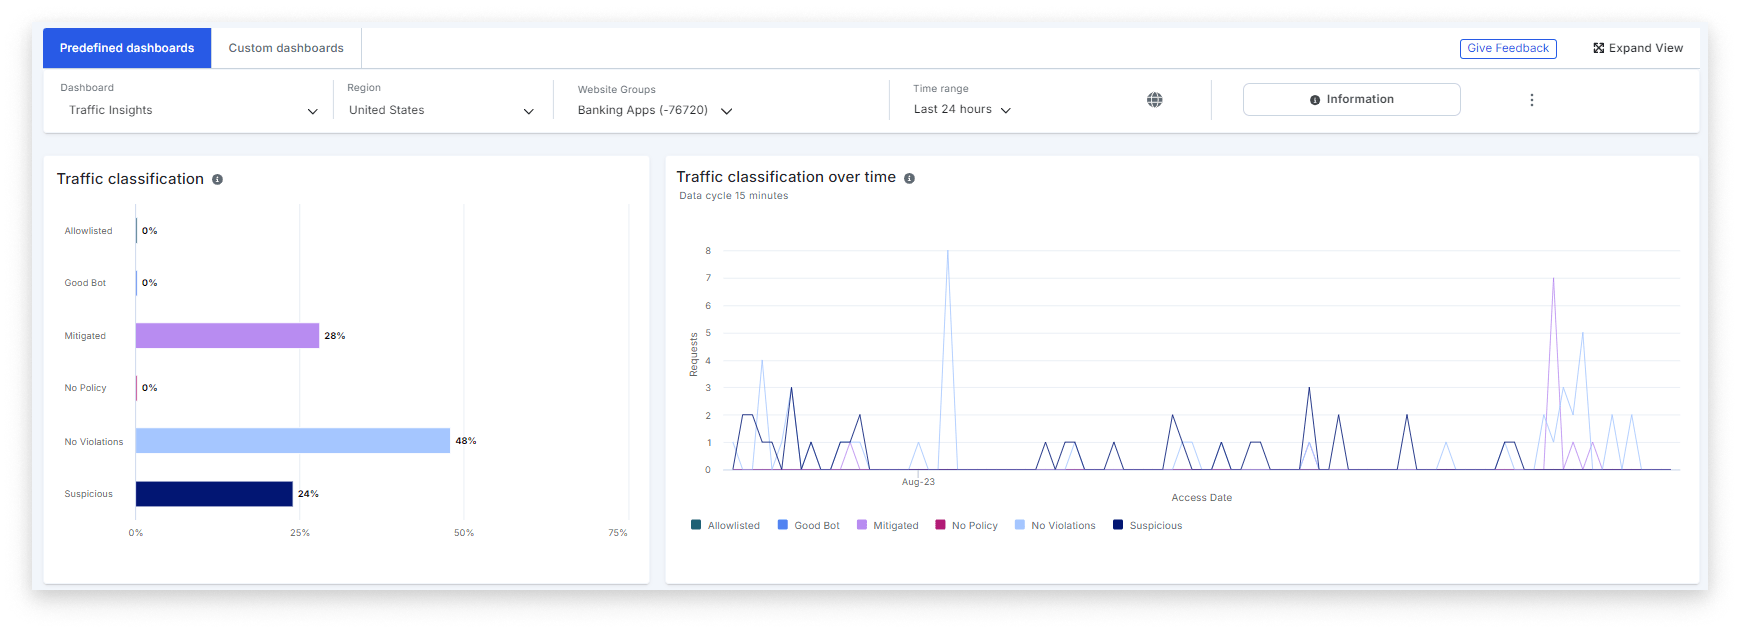The width and height of the screenshot is (1740, 633).
Task: Switch to the Predefined dashboards tab
Action: click(127, 48)
